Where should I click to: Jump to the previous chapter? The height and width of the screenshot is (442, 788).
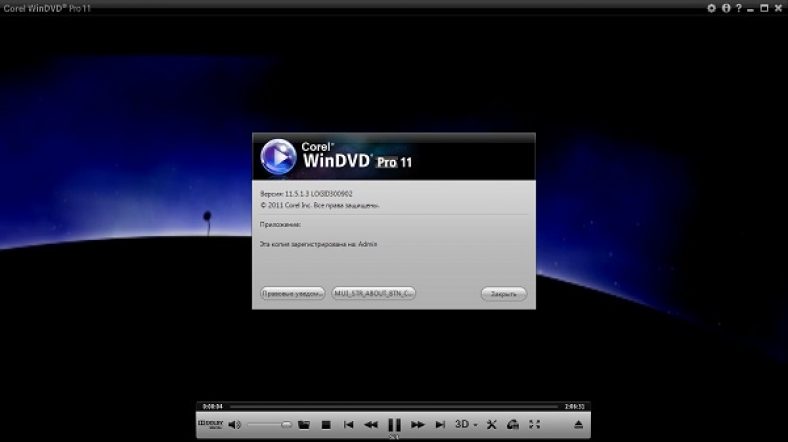coord(348,424)
